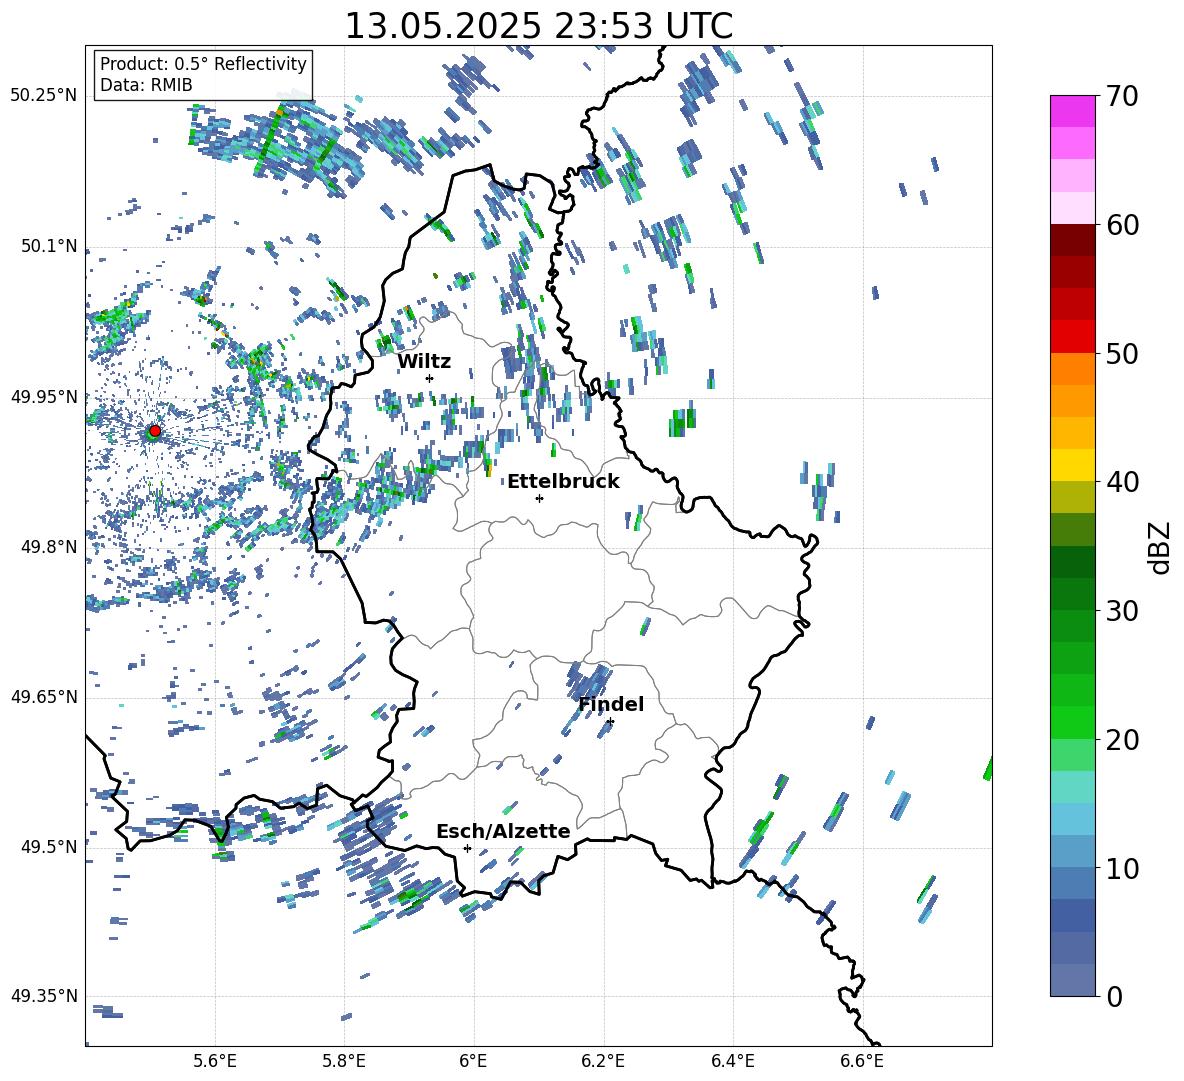Click the dBZ colorbar axis label
Viewport: 1184px width, 1081px height.
(1161, 547)
